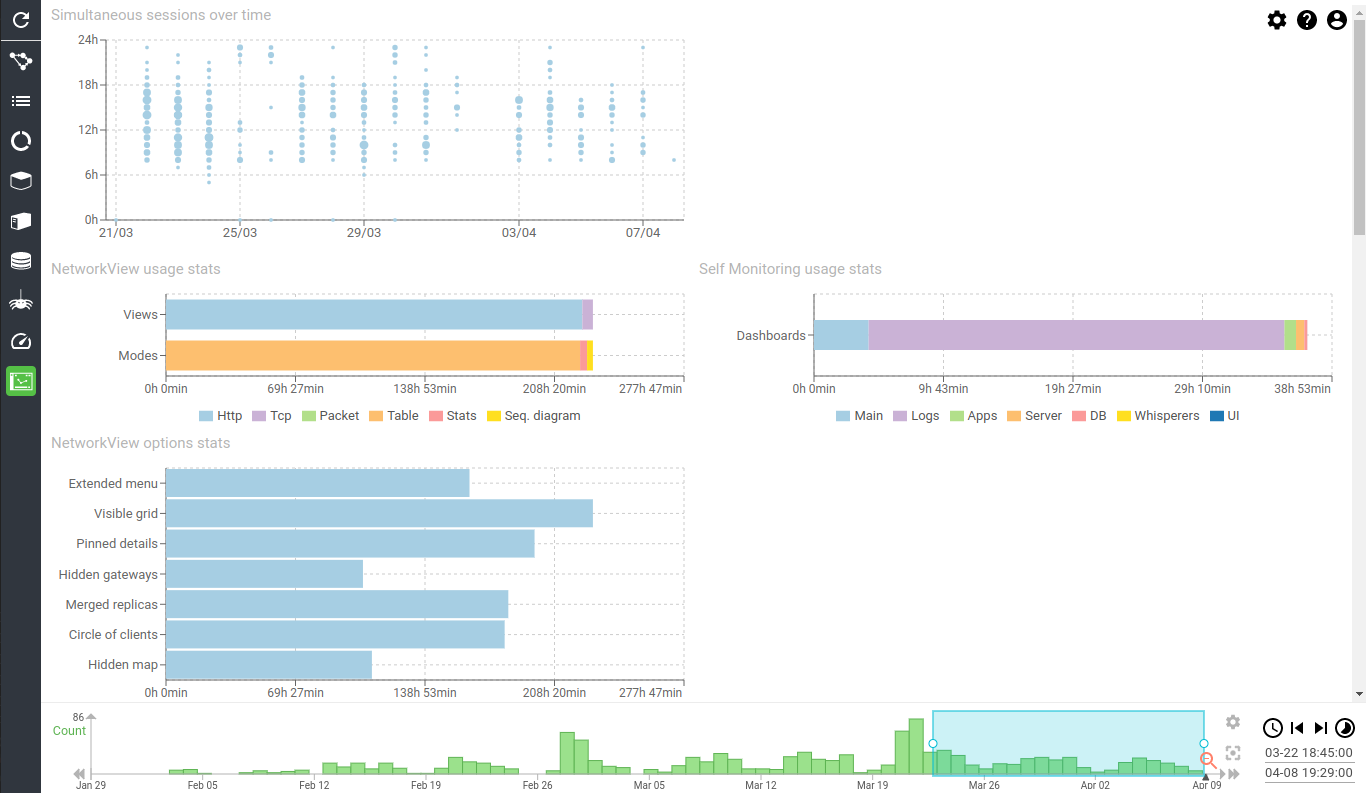Screen dimensions: 1366x793
Task: Click the Pinned details bar
Action: coord(350,544)
